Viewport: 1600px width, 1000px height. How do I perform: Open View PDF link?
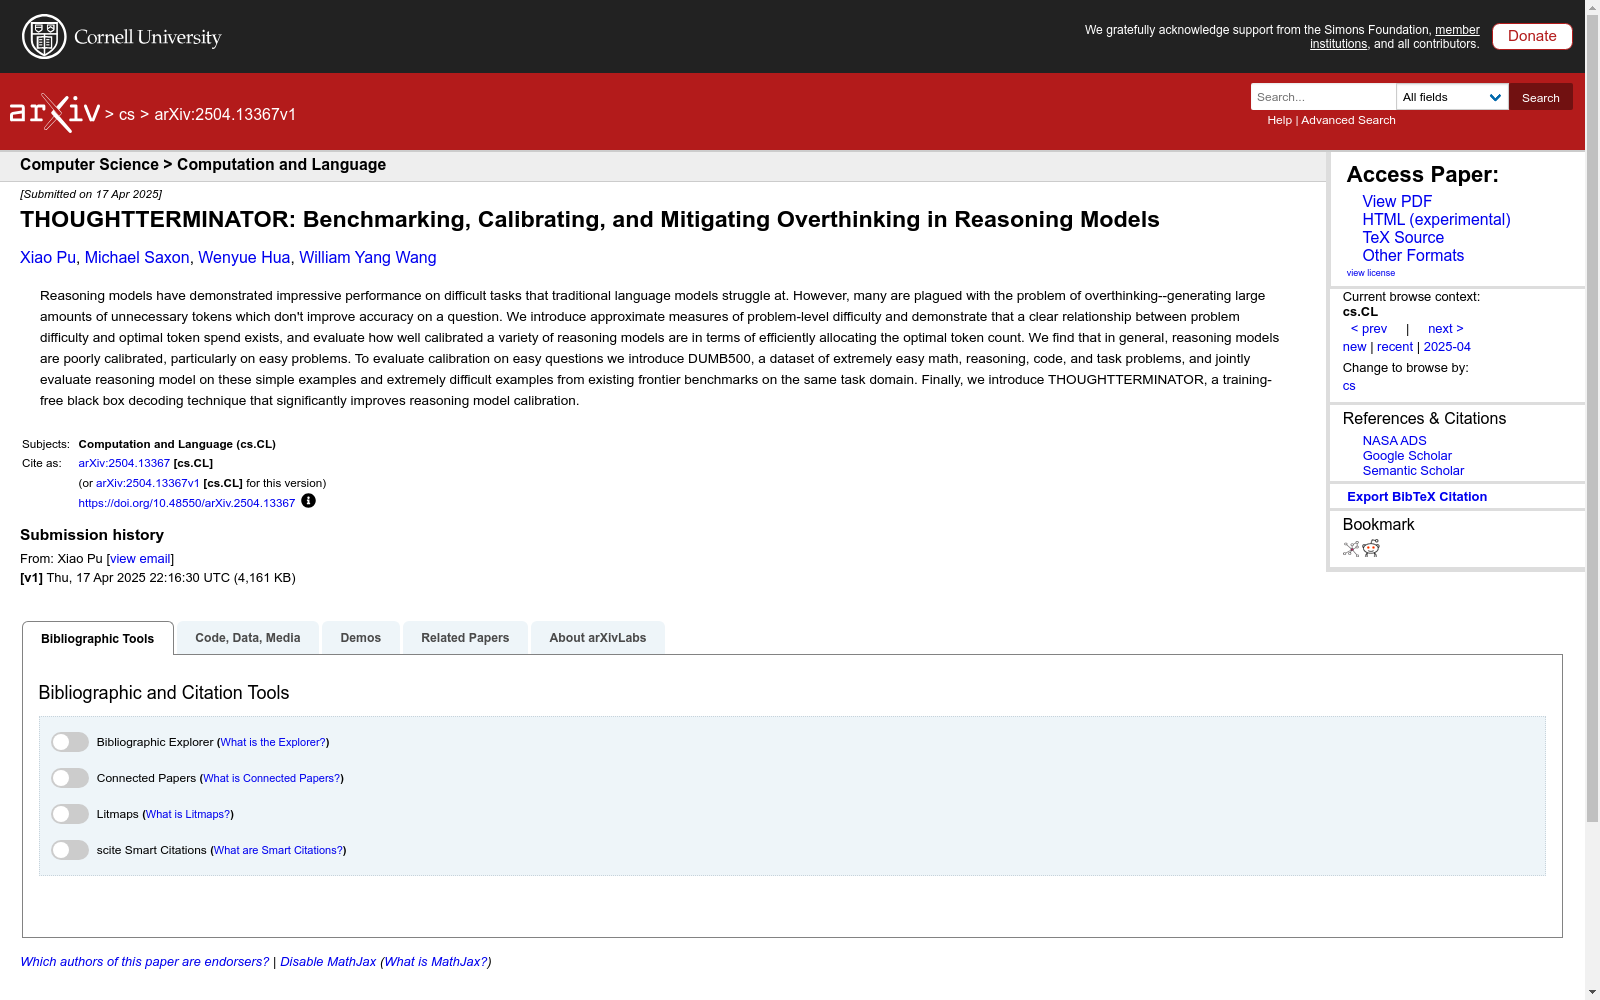point(1397,201)
